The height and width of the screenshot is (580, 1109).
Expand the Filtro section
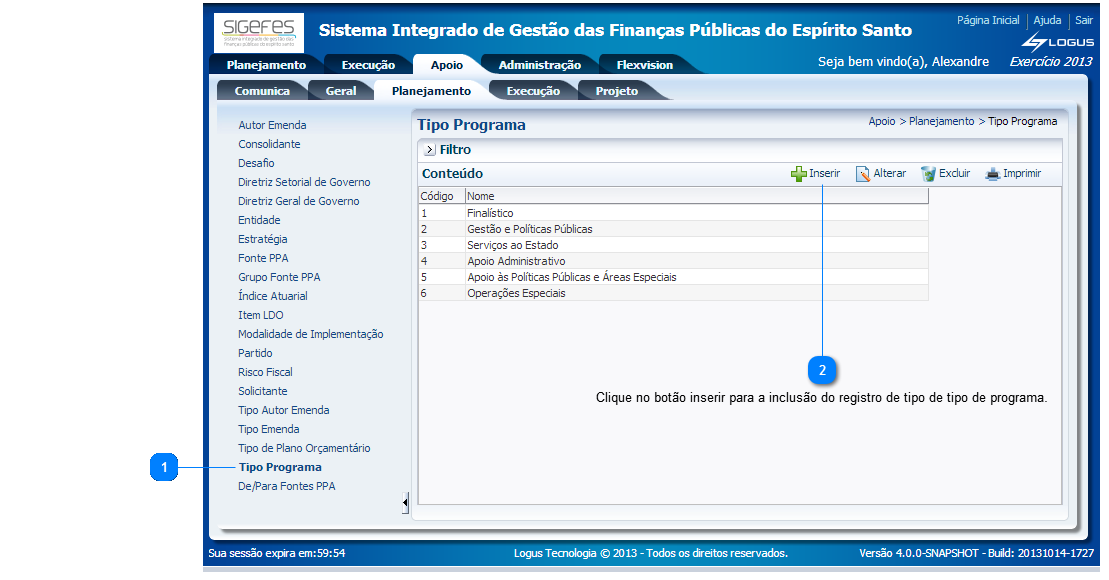[430, 150]
